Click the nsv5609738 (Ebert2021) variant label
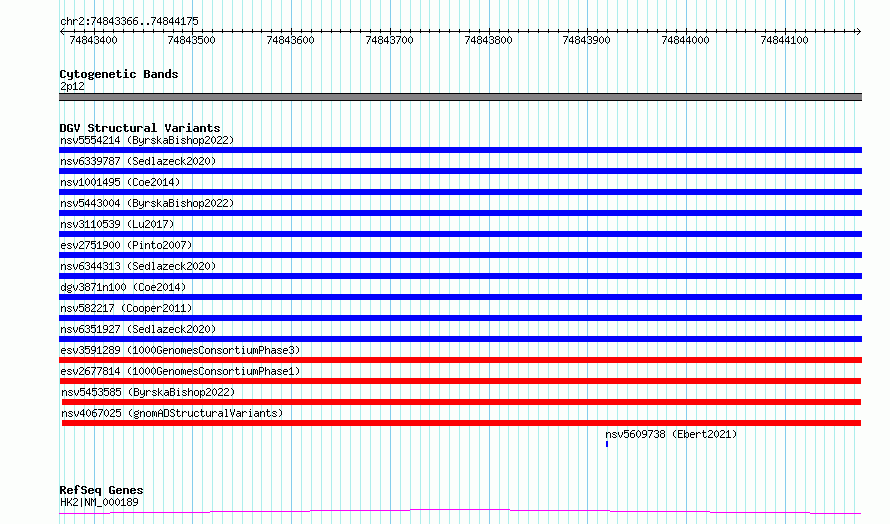Screen dimensions: 890x524 pos(671,434)
